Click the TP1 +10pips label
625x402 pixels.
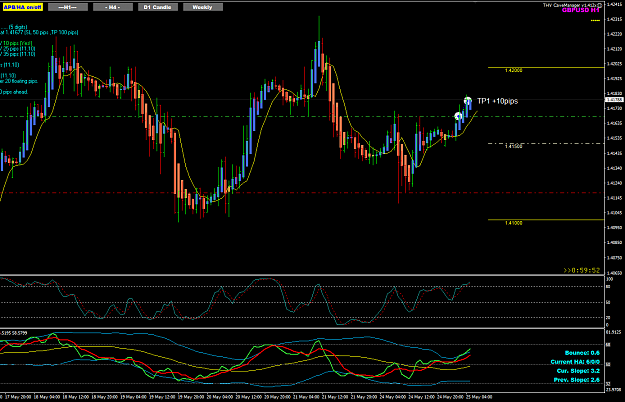[x=497, y=101]
